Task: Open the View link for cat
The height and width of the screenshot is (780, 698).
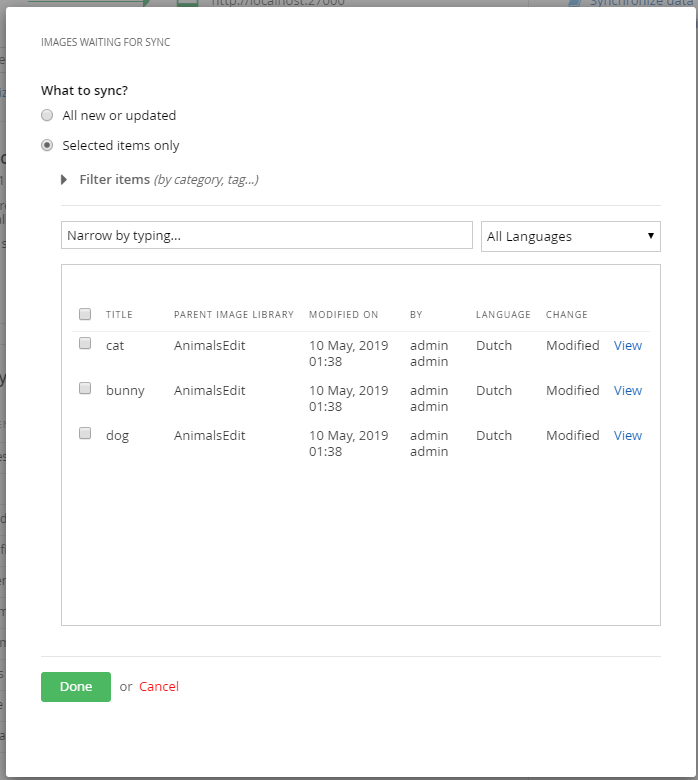Action: pos(628,345)
